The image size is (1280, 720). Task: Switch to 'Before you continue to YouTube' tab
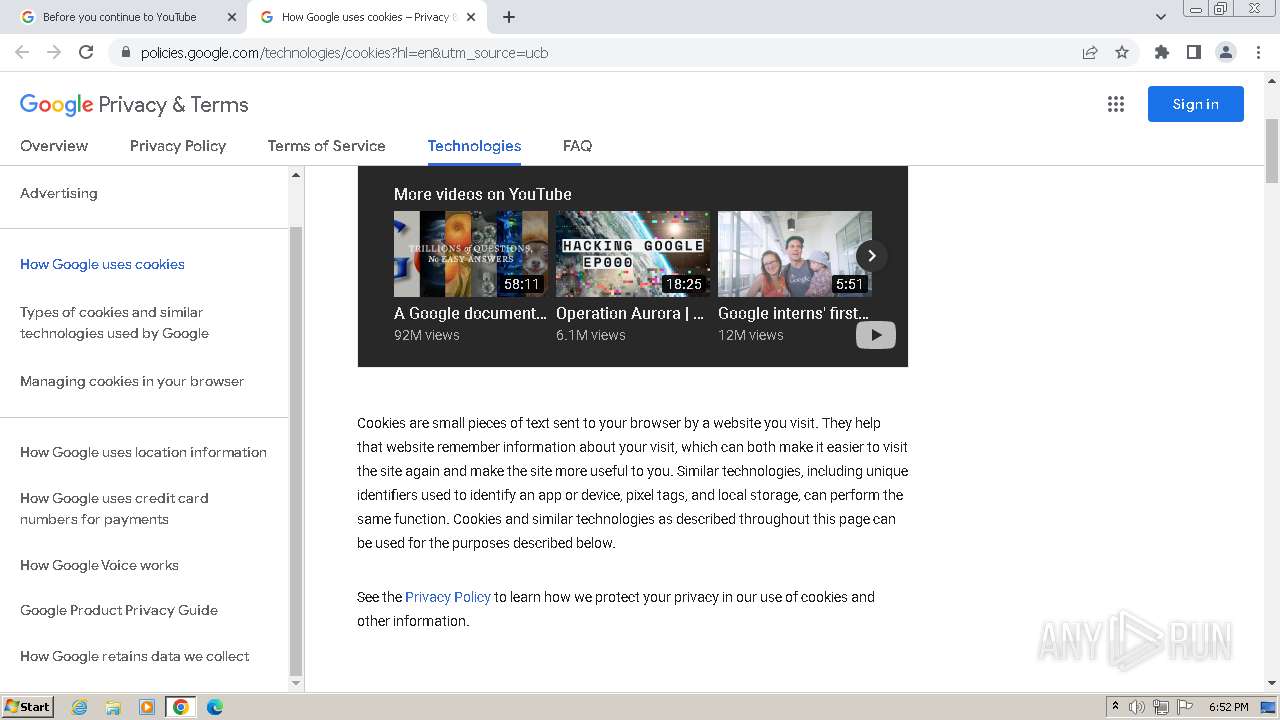(x=120, y=17)
